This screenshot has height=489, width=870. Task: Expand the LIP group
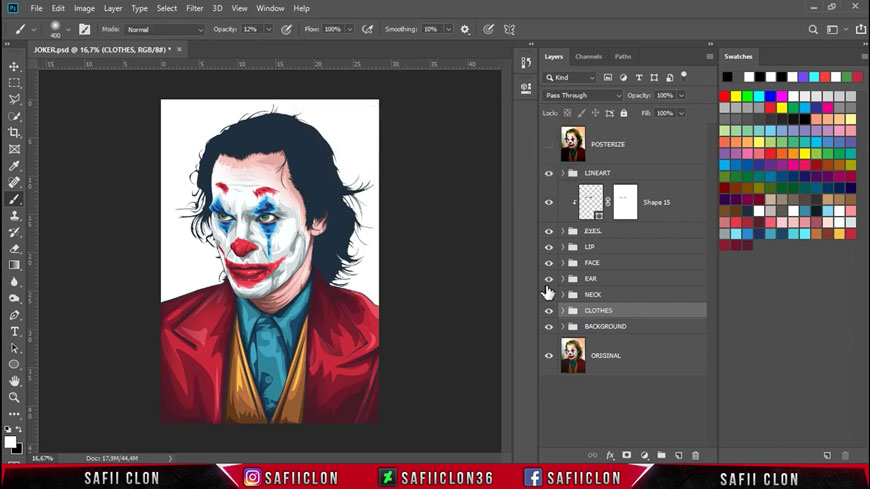tap(563, 247)
